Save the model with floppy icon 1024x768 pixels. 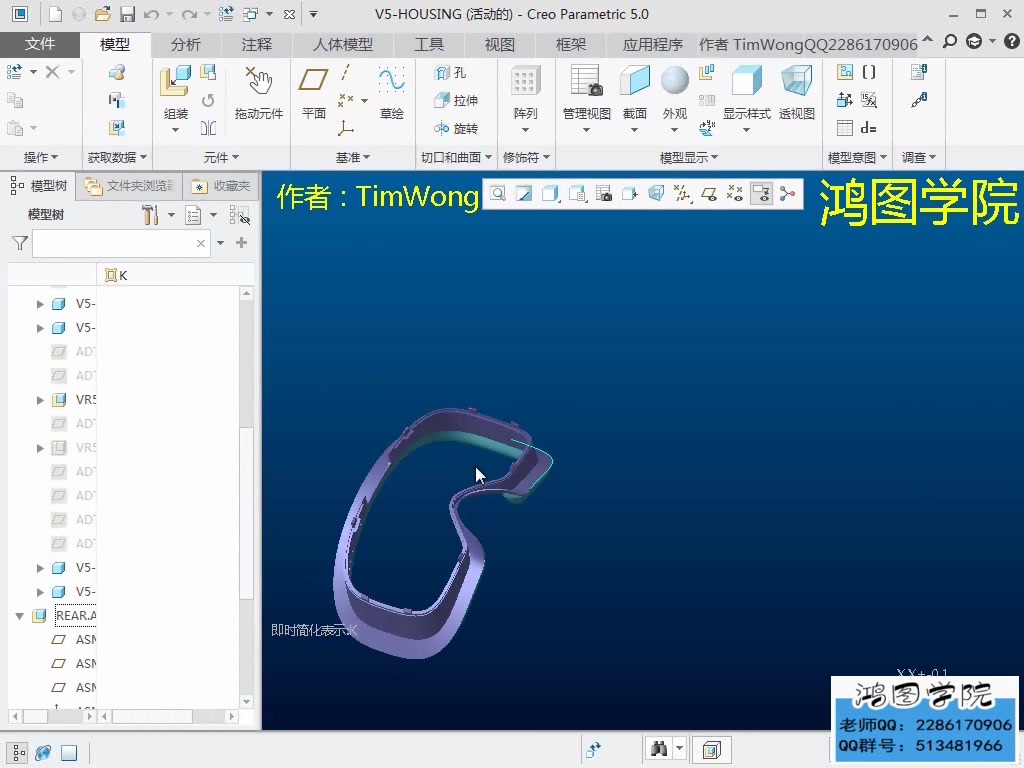pyautogui.click(x=127, y=14)
